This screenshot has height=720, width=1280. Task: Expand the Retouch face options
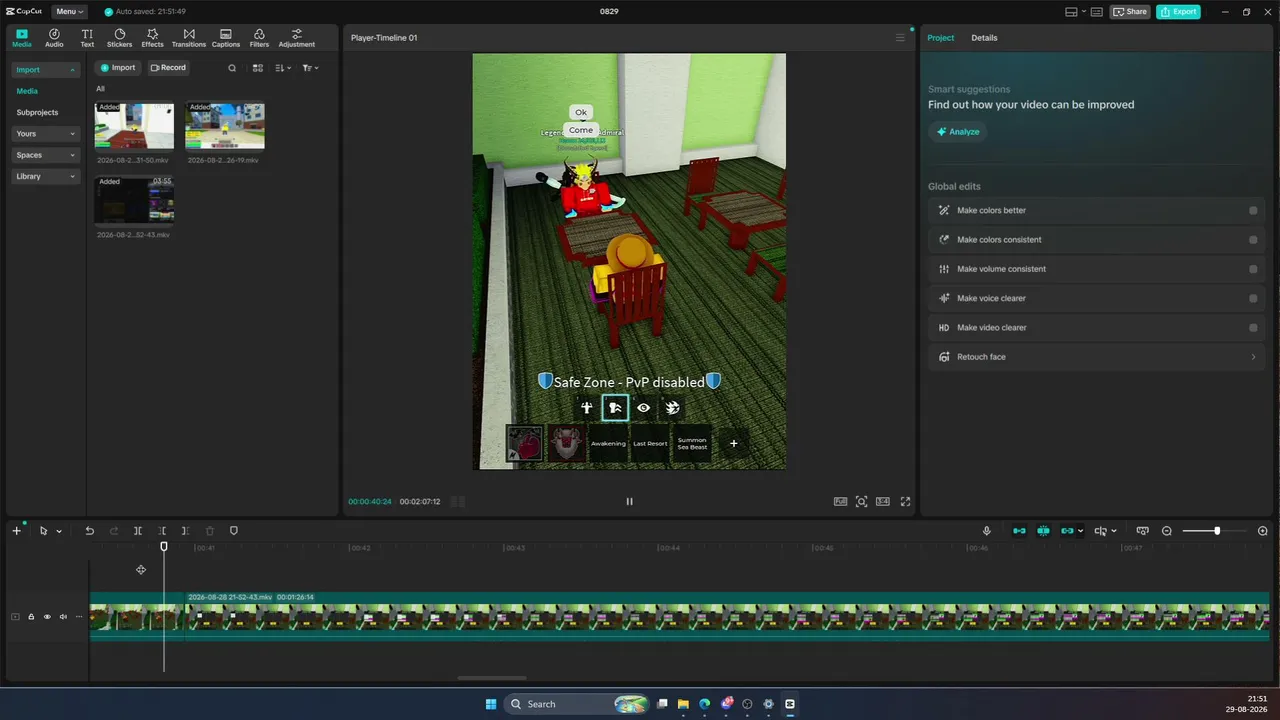(1253, 357)
